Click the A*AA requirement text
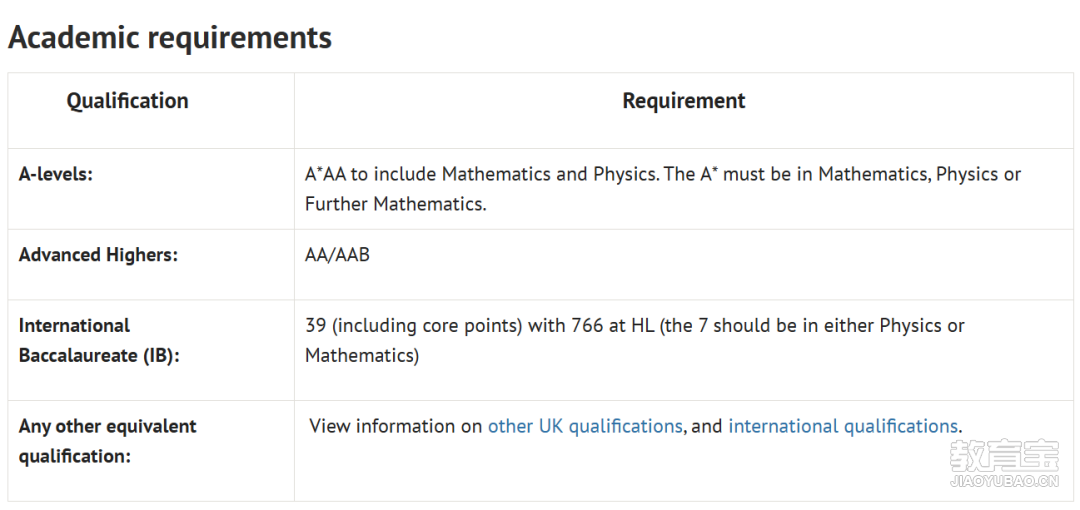Screen dimensions: 1080x510 click(x=663, y=189)
